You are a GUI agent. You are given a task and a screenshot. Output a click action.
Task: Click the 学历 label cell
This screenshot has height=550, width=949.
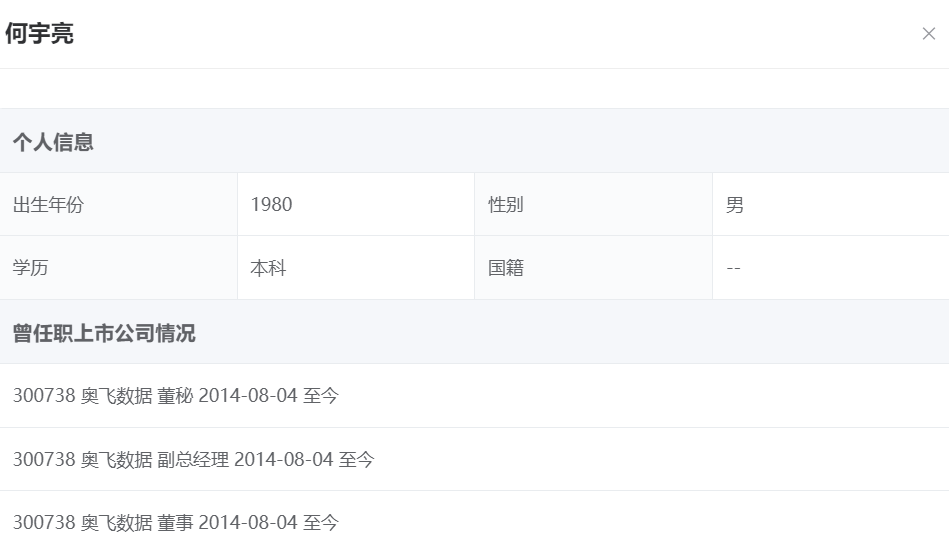30,268
